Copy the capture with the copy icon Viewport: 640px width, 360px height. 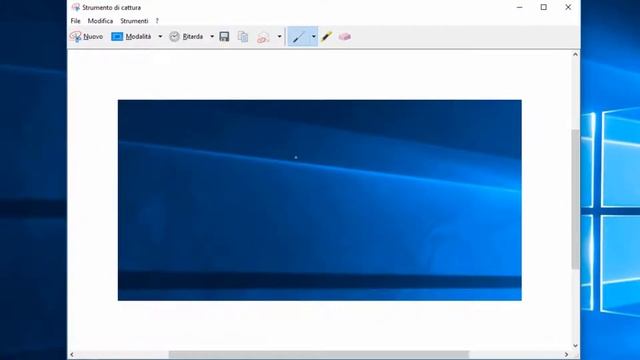pos(243,37)
